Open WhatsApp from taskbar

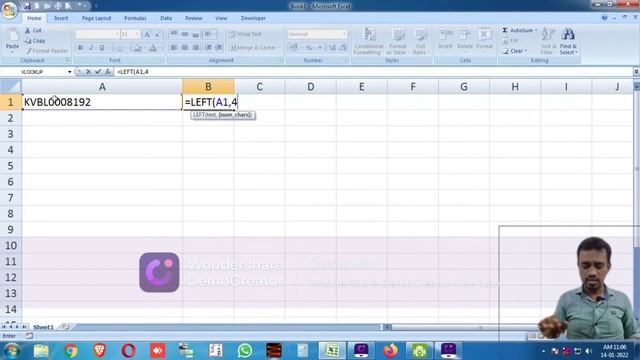pos(244,351)
